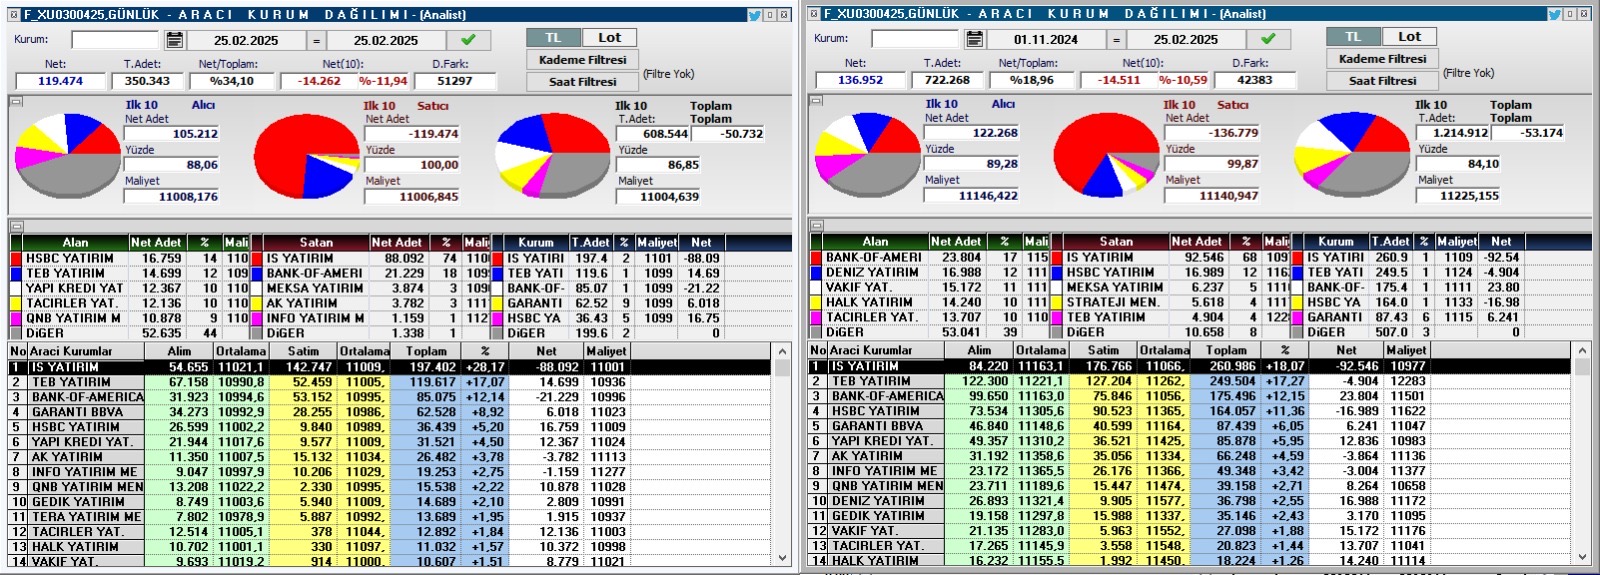Select row 10 DENIZ YATIRIM in right window list

click(x=1192, y=501)
